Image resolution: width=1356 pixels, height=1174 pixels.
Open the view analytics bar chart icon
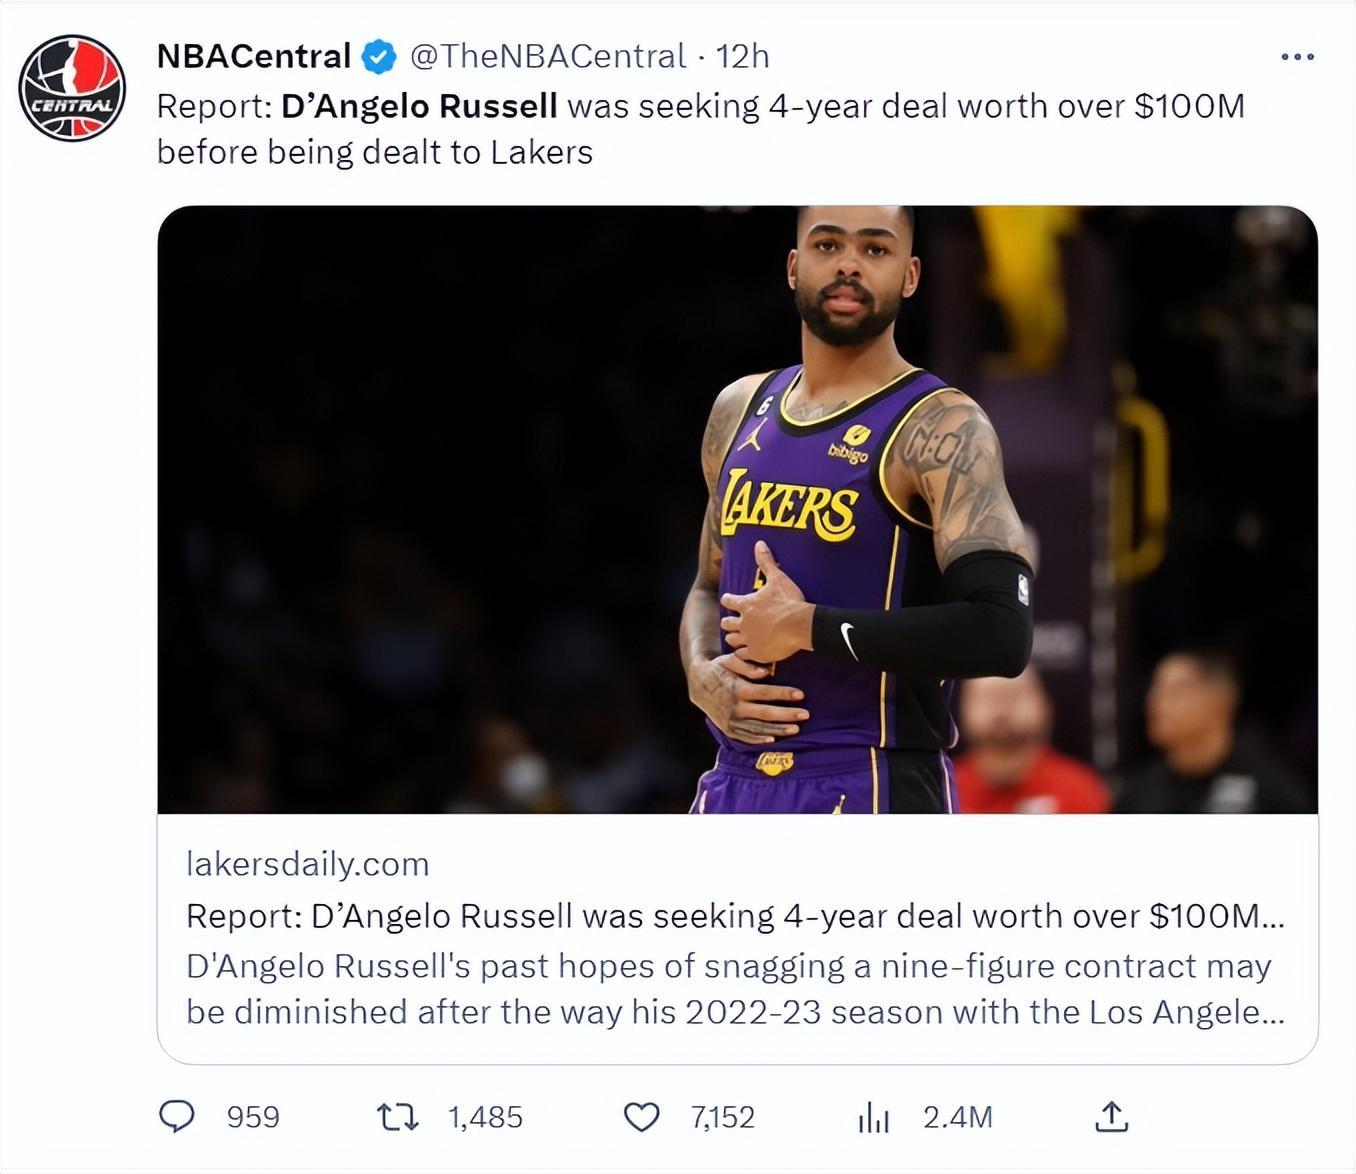[x=873, y=1117]
